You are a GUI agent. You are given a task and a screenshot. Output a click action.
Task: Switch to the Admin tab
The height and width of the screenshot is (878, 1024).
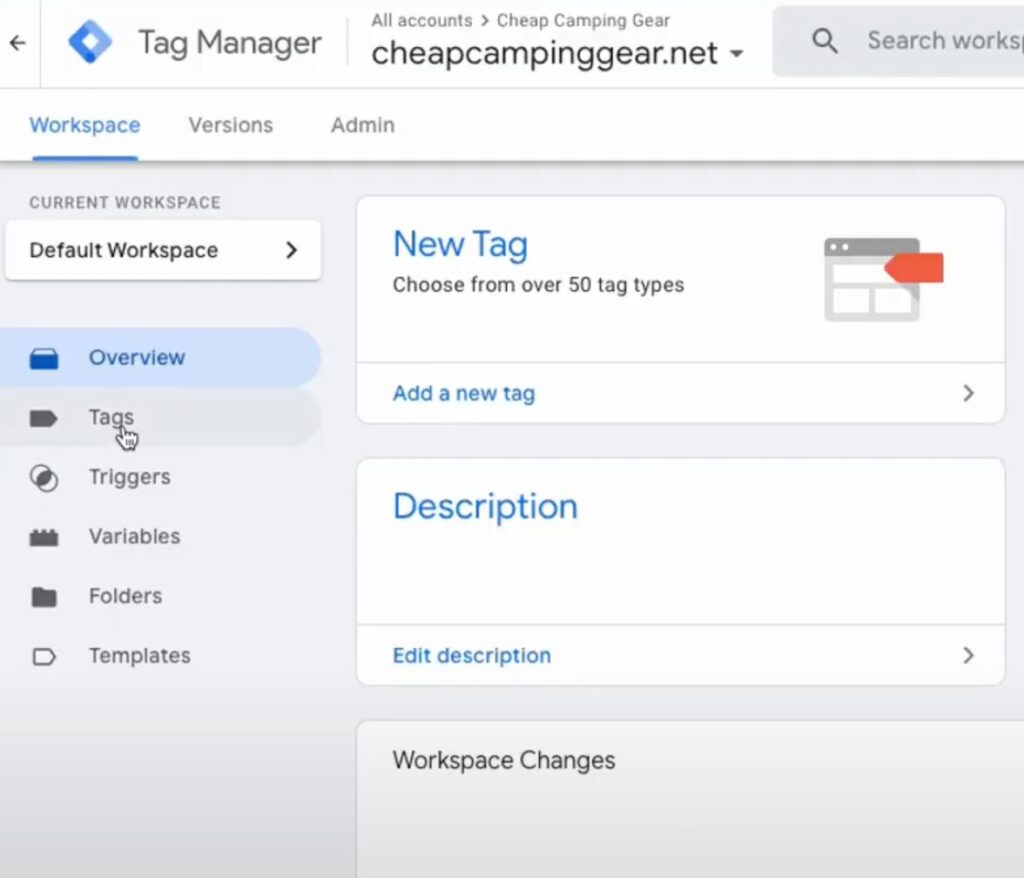tap(362, 125)
